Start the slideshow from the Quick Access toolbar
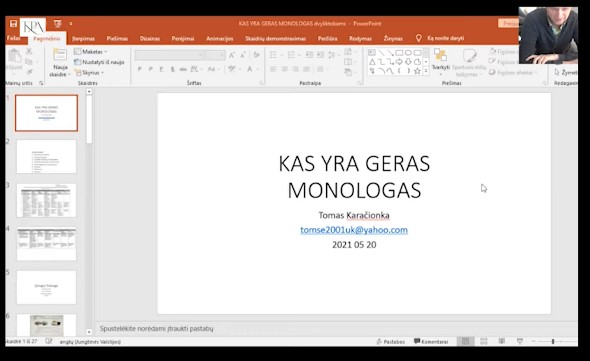Viewport: 590px width, 361px height. [58, 24]
